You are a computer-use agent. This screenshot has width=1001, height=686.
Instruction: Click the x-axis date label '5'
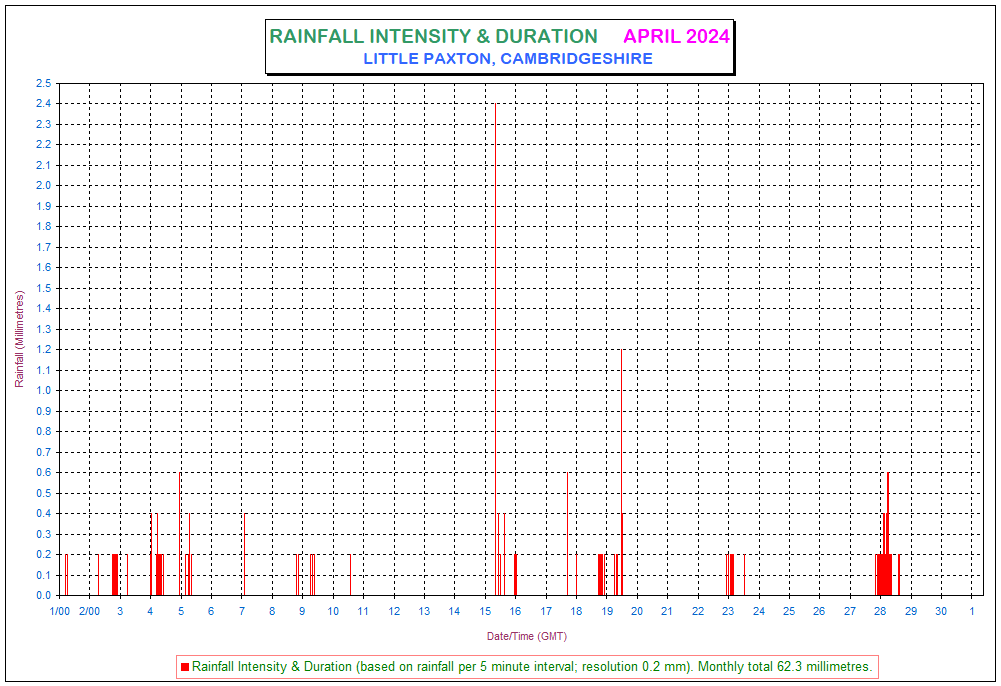pos(181,611)
